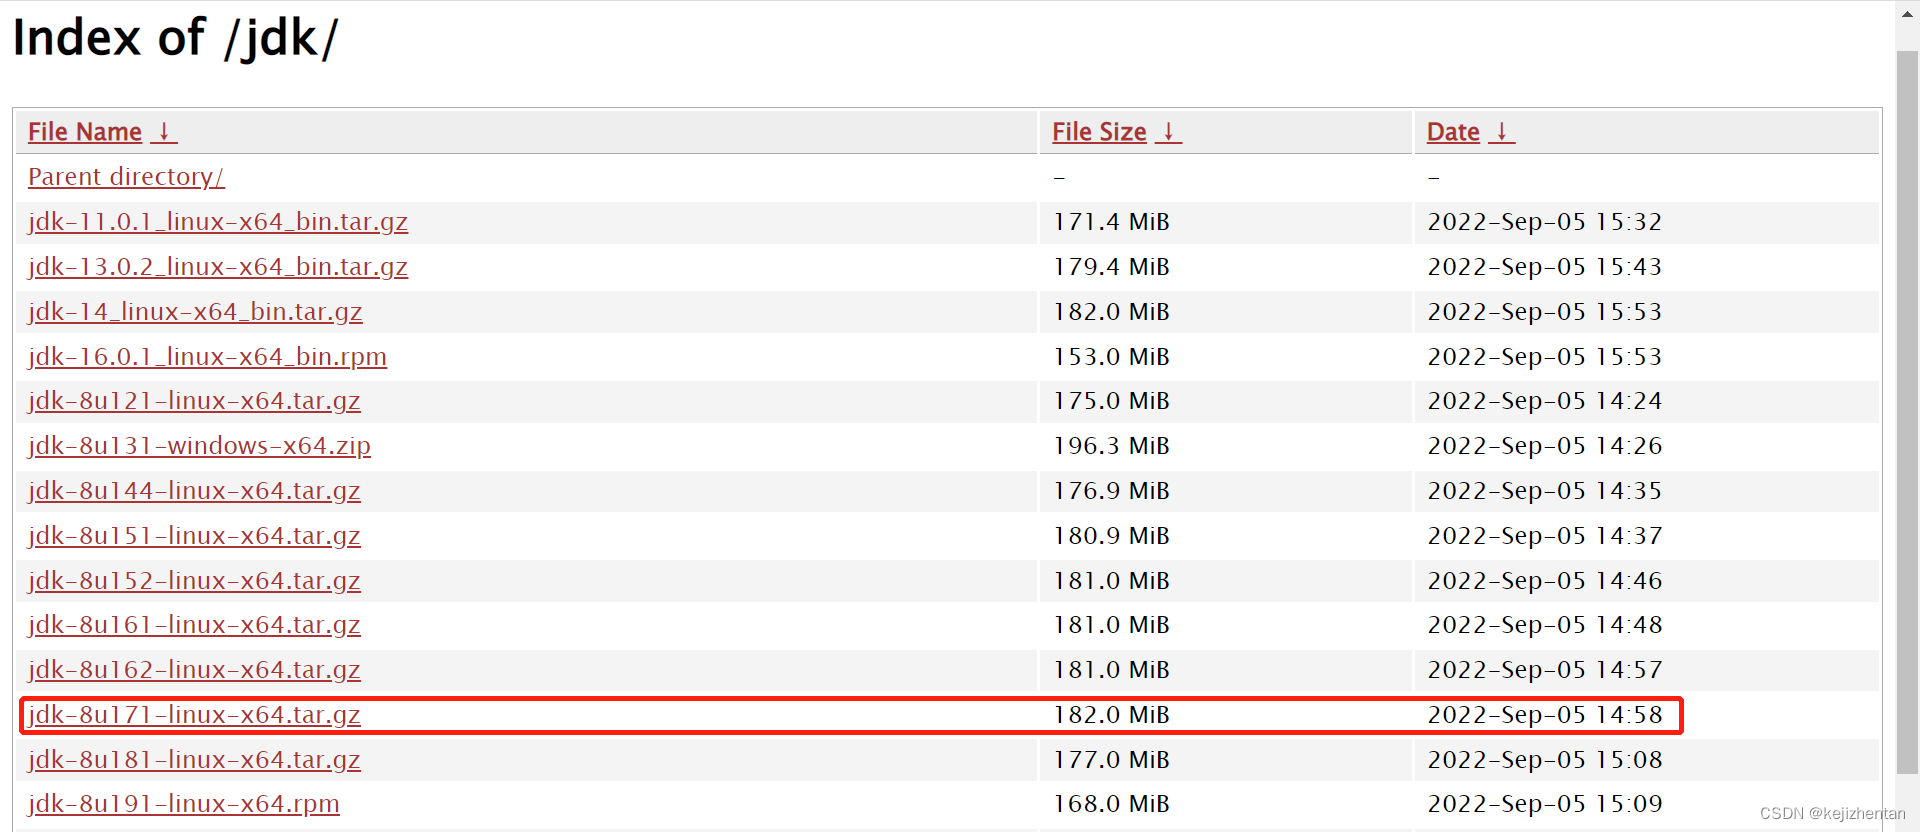The image size is (1920, 832).
Task: Download jdk-8u131-windows-x64.zip
Action: pyautogui.click(x=199, y=446)
